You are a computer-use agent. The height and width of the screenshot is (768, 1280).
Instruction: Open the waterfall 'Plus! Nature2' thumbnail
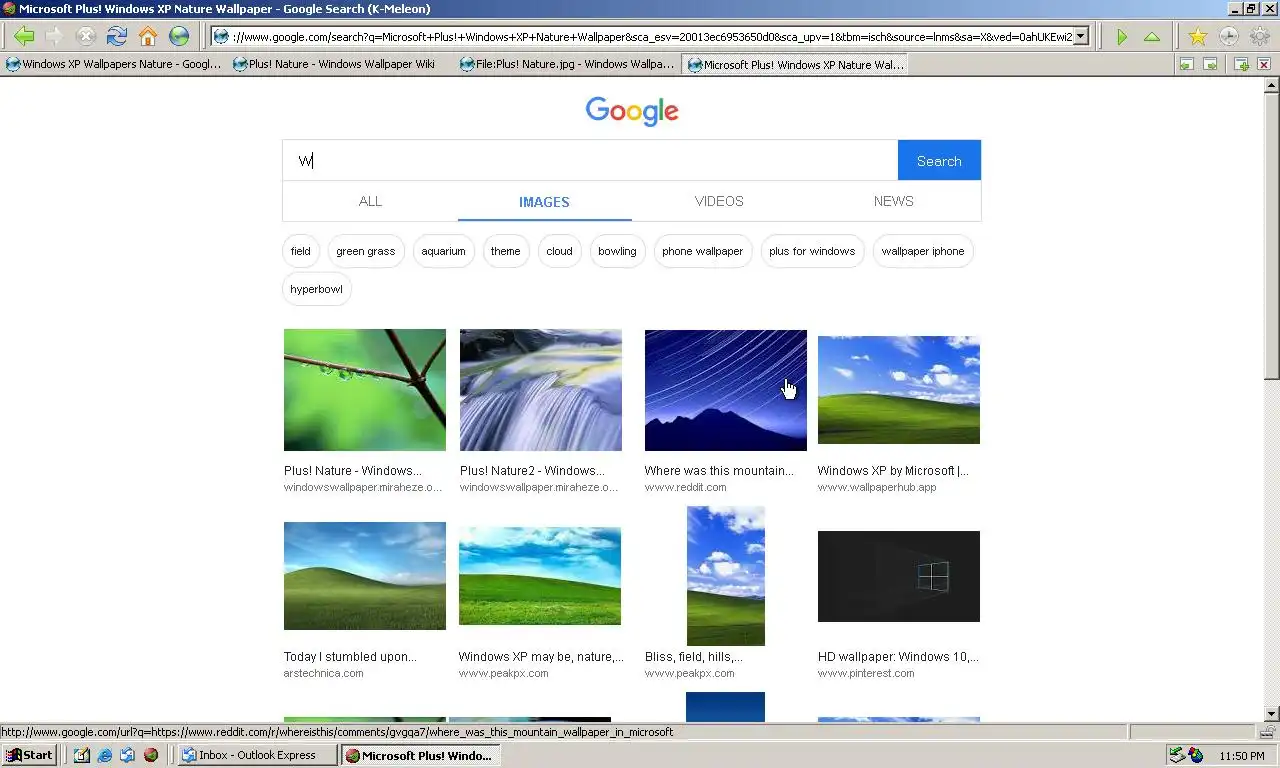pyautogui.click(x=541, y=390)
